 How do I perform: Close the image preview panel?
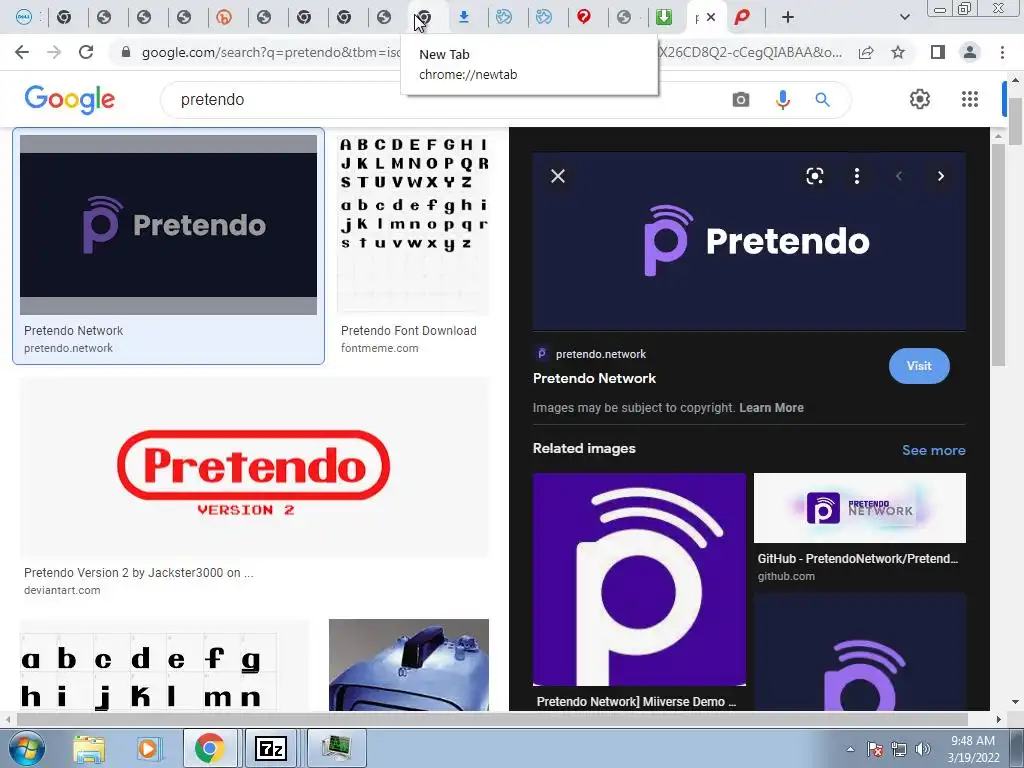(x=558, y=176)
